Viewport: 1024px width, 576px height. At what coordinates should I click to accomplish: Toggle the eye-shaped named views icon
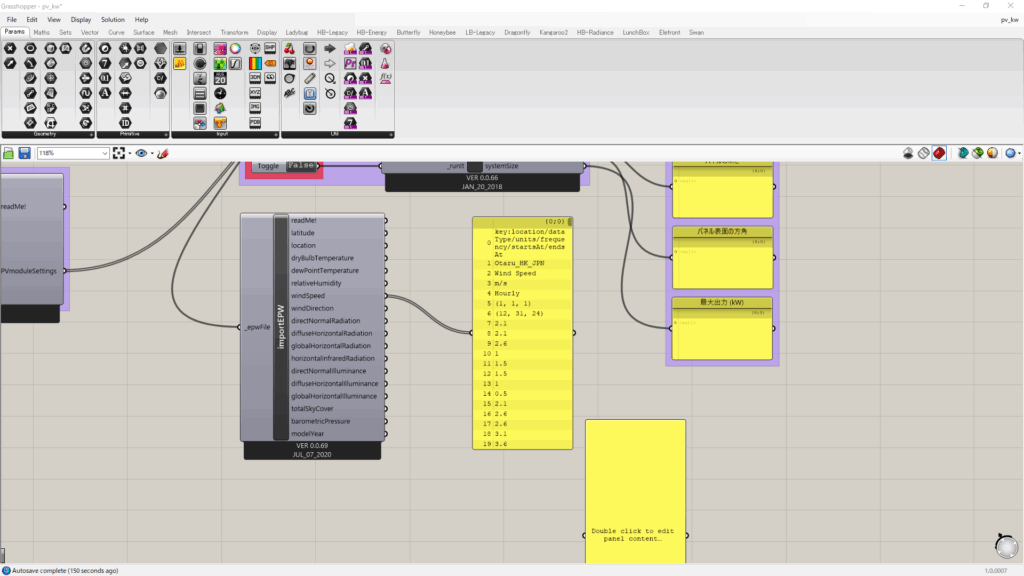[x=143, y=153]
